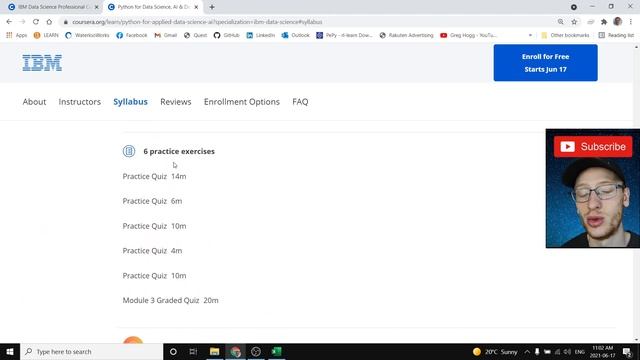640x360 pixels.
Task: Reload the current page
Action: pos(36,22)
